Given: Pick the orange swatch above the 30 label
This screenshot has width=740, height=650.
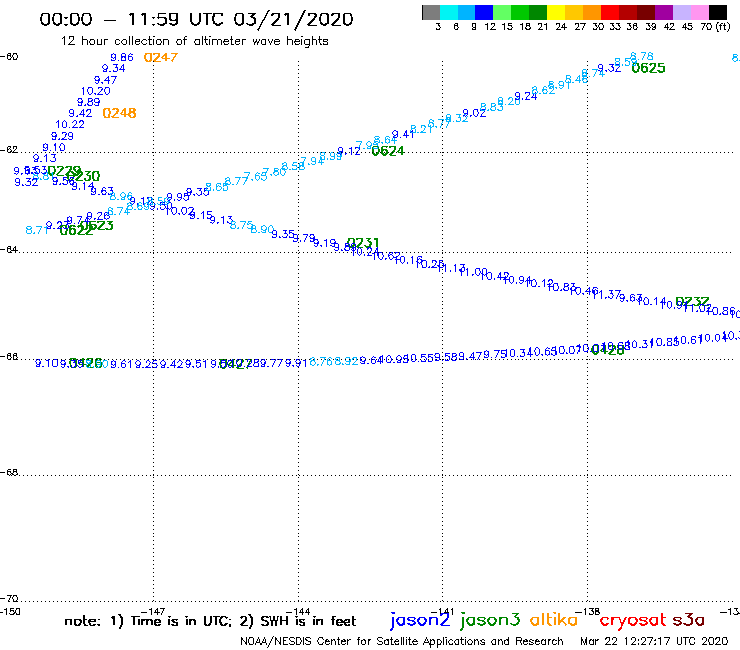Looking at the screenshot, I should pos(592,12).
